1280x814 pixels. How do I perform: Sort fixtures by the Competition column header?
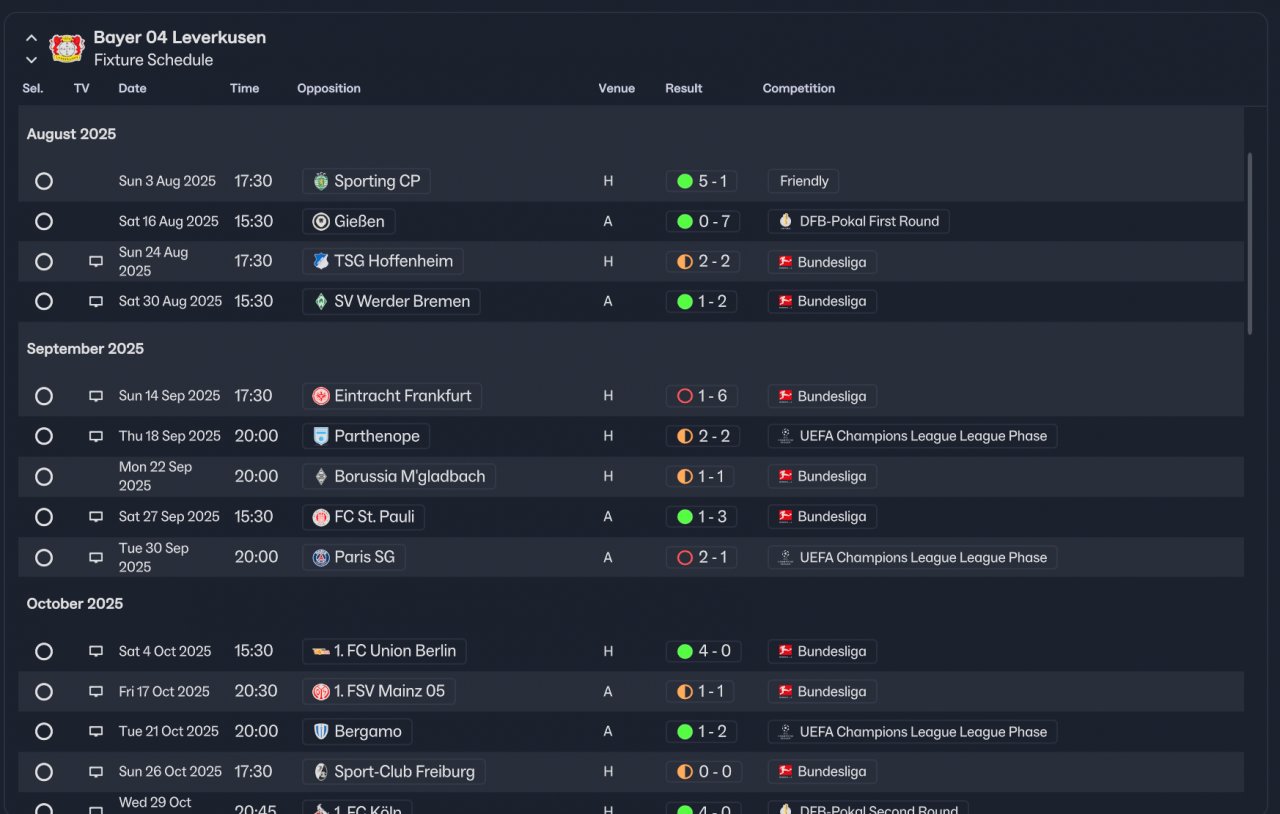pyautogui.click(x=799, y=88)
